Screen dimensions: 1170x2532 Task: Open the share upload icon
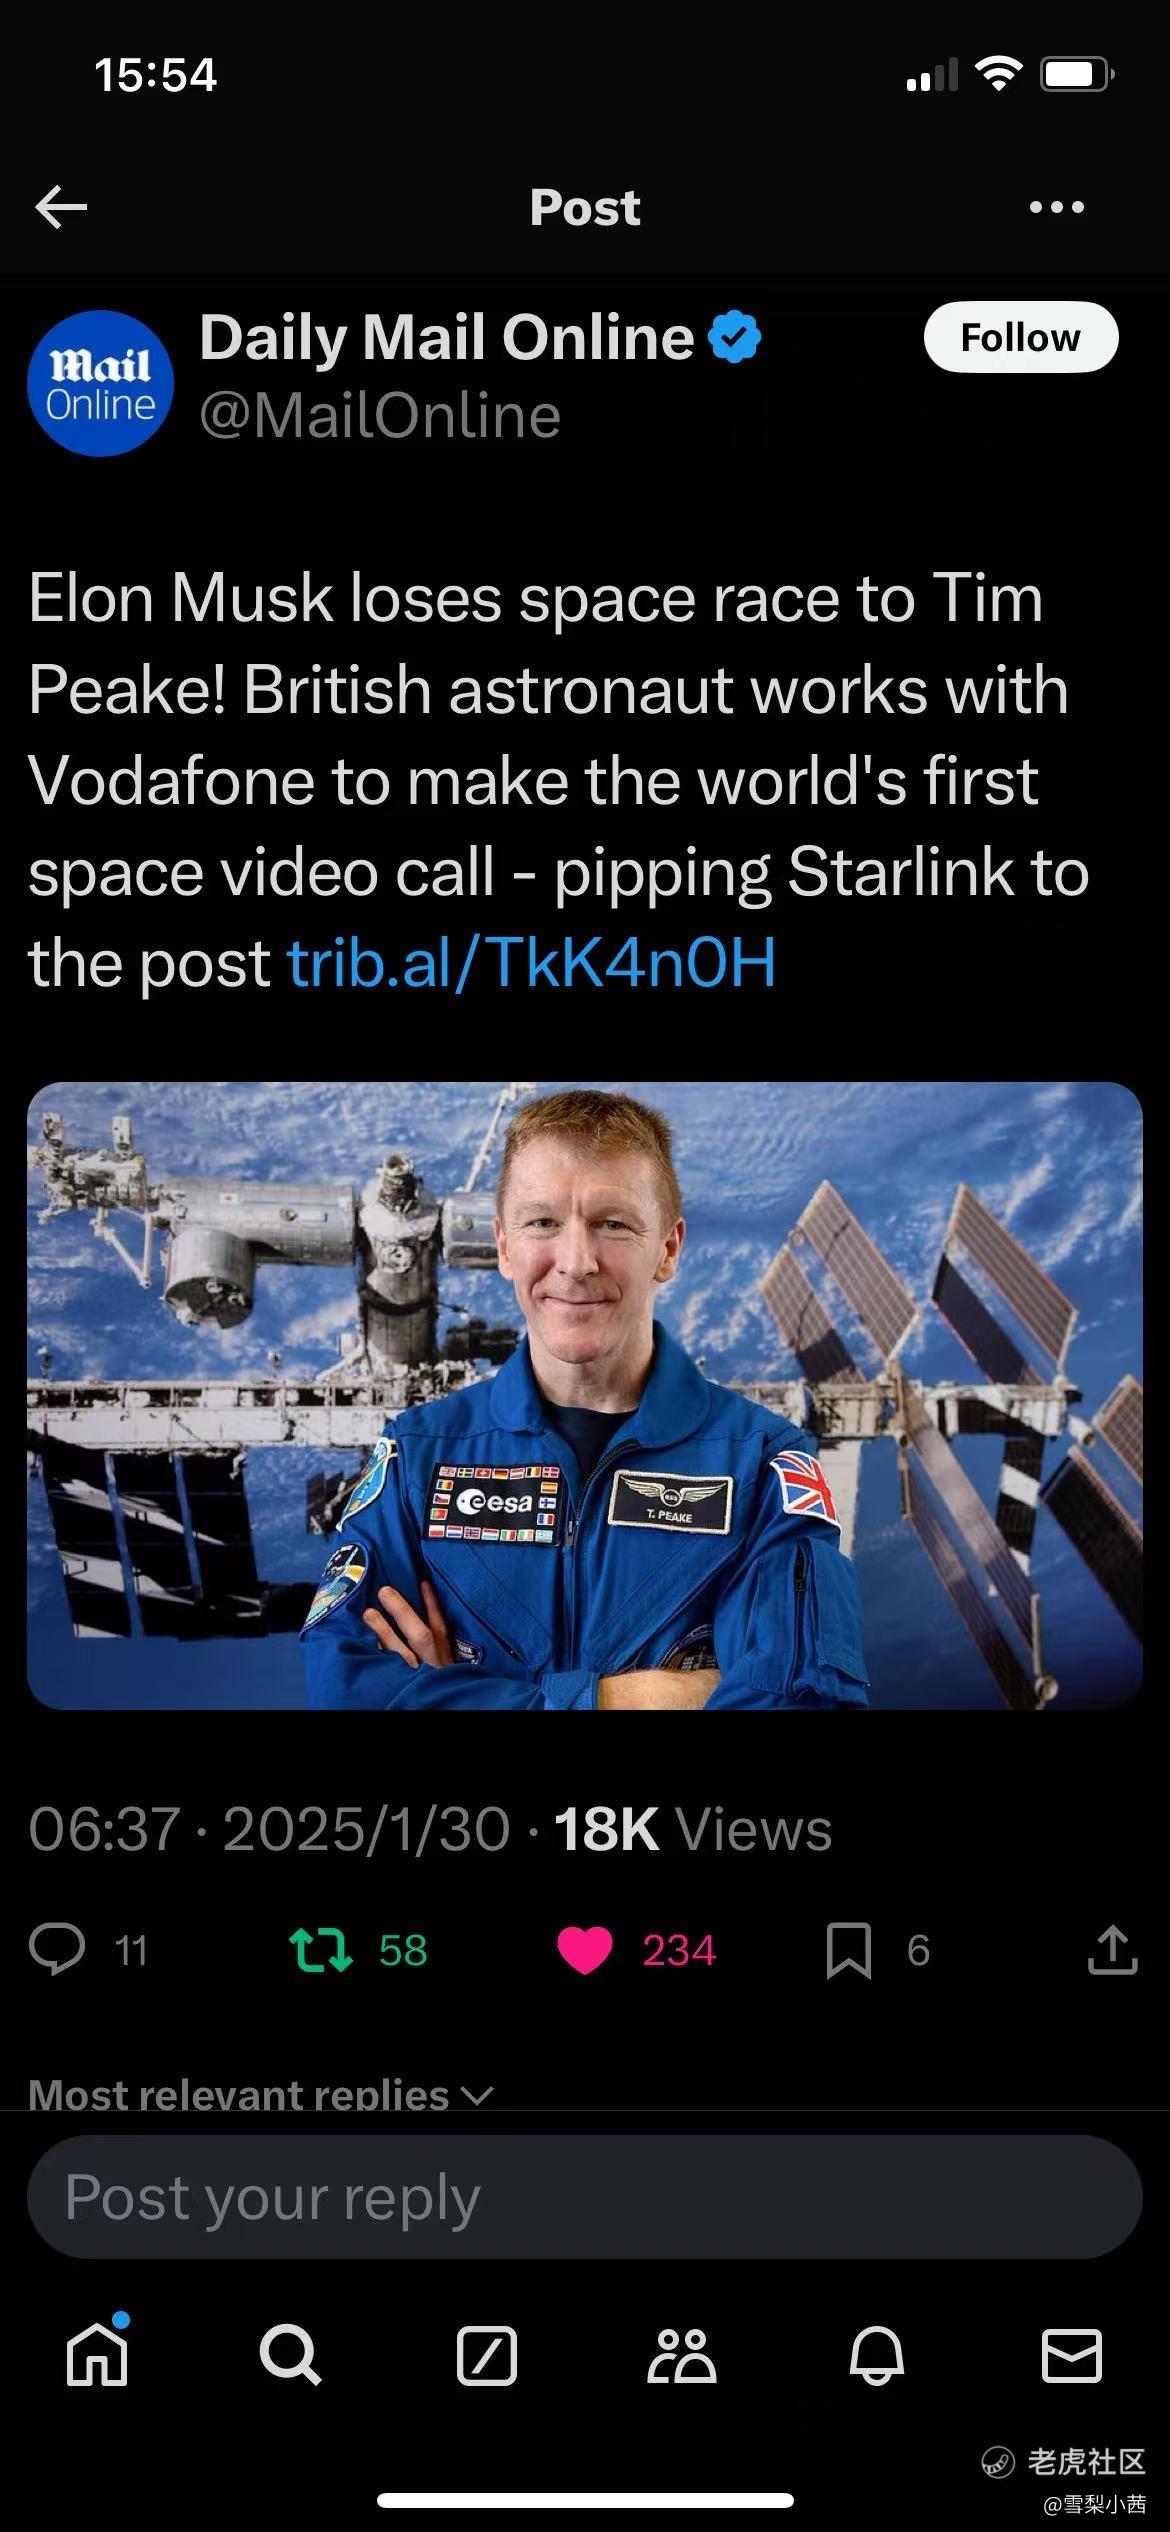[x=1112, y=1950]
